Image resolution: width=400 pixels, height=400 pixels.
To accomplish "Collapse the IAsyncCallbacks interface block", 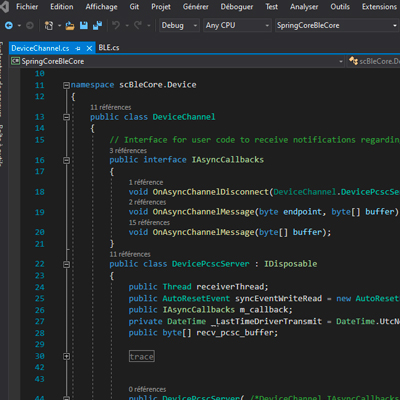I will pos(66,160).
